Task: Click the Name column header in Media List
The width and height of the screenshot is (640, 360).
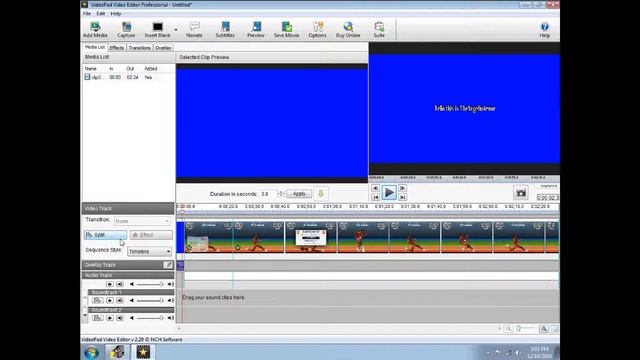Action: click(x=91, y=69)
